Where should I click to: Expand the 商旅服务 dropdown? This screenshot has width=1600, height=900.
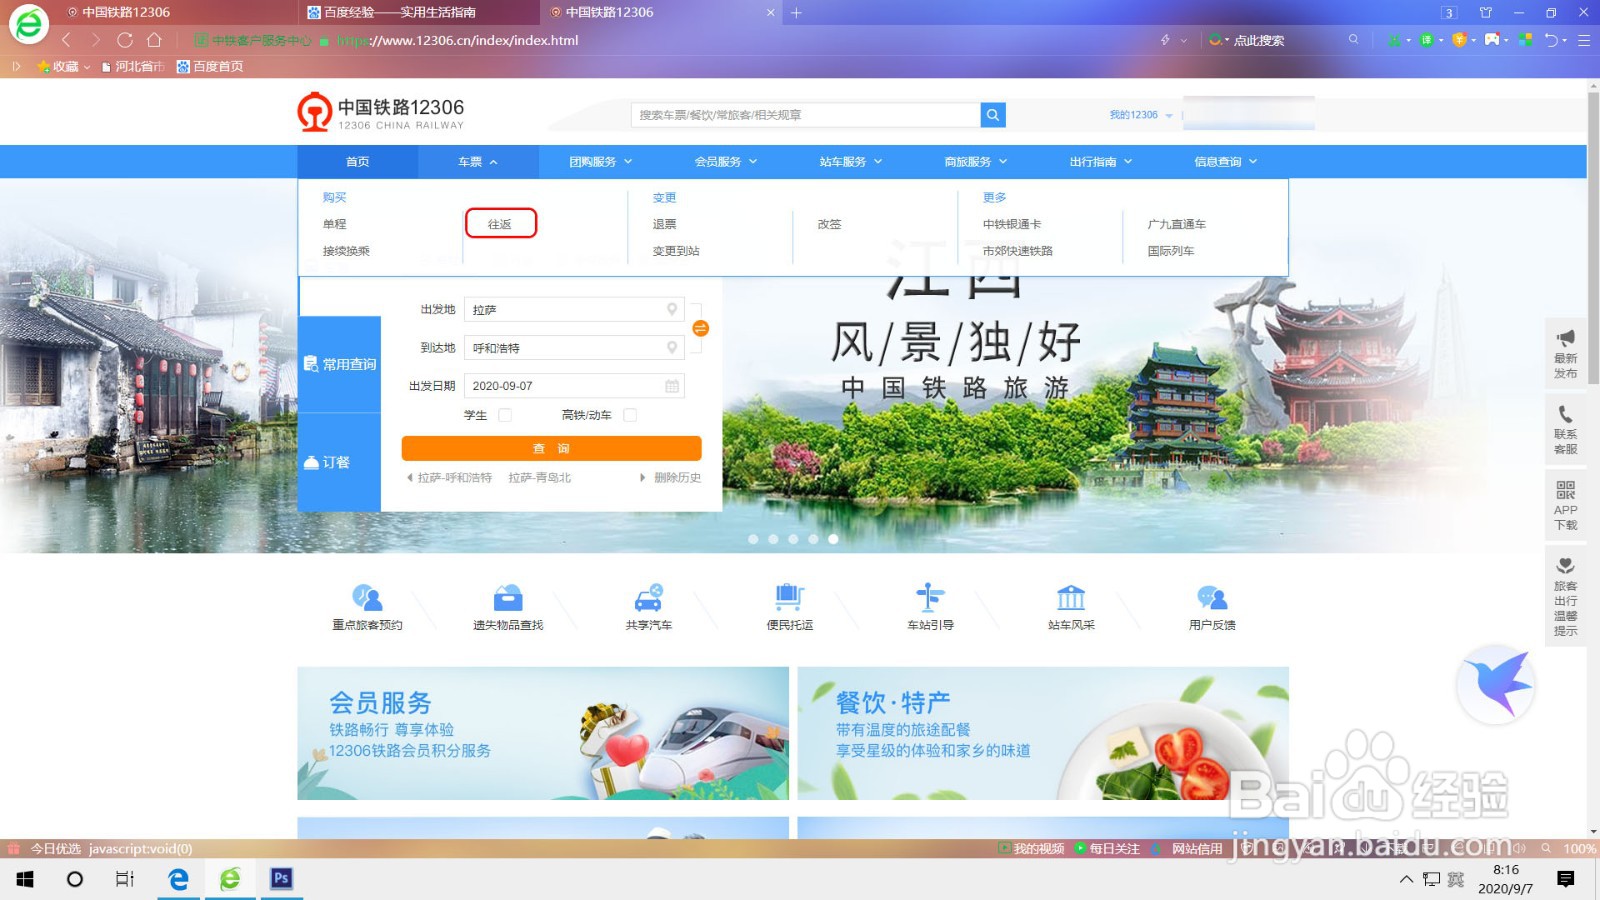976,162
